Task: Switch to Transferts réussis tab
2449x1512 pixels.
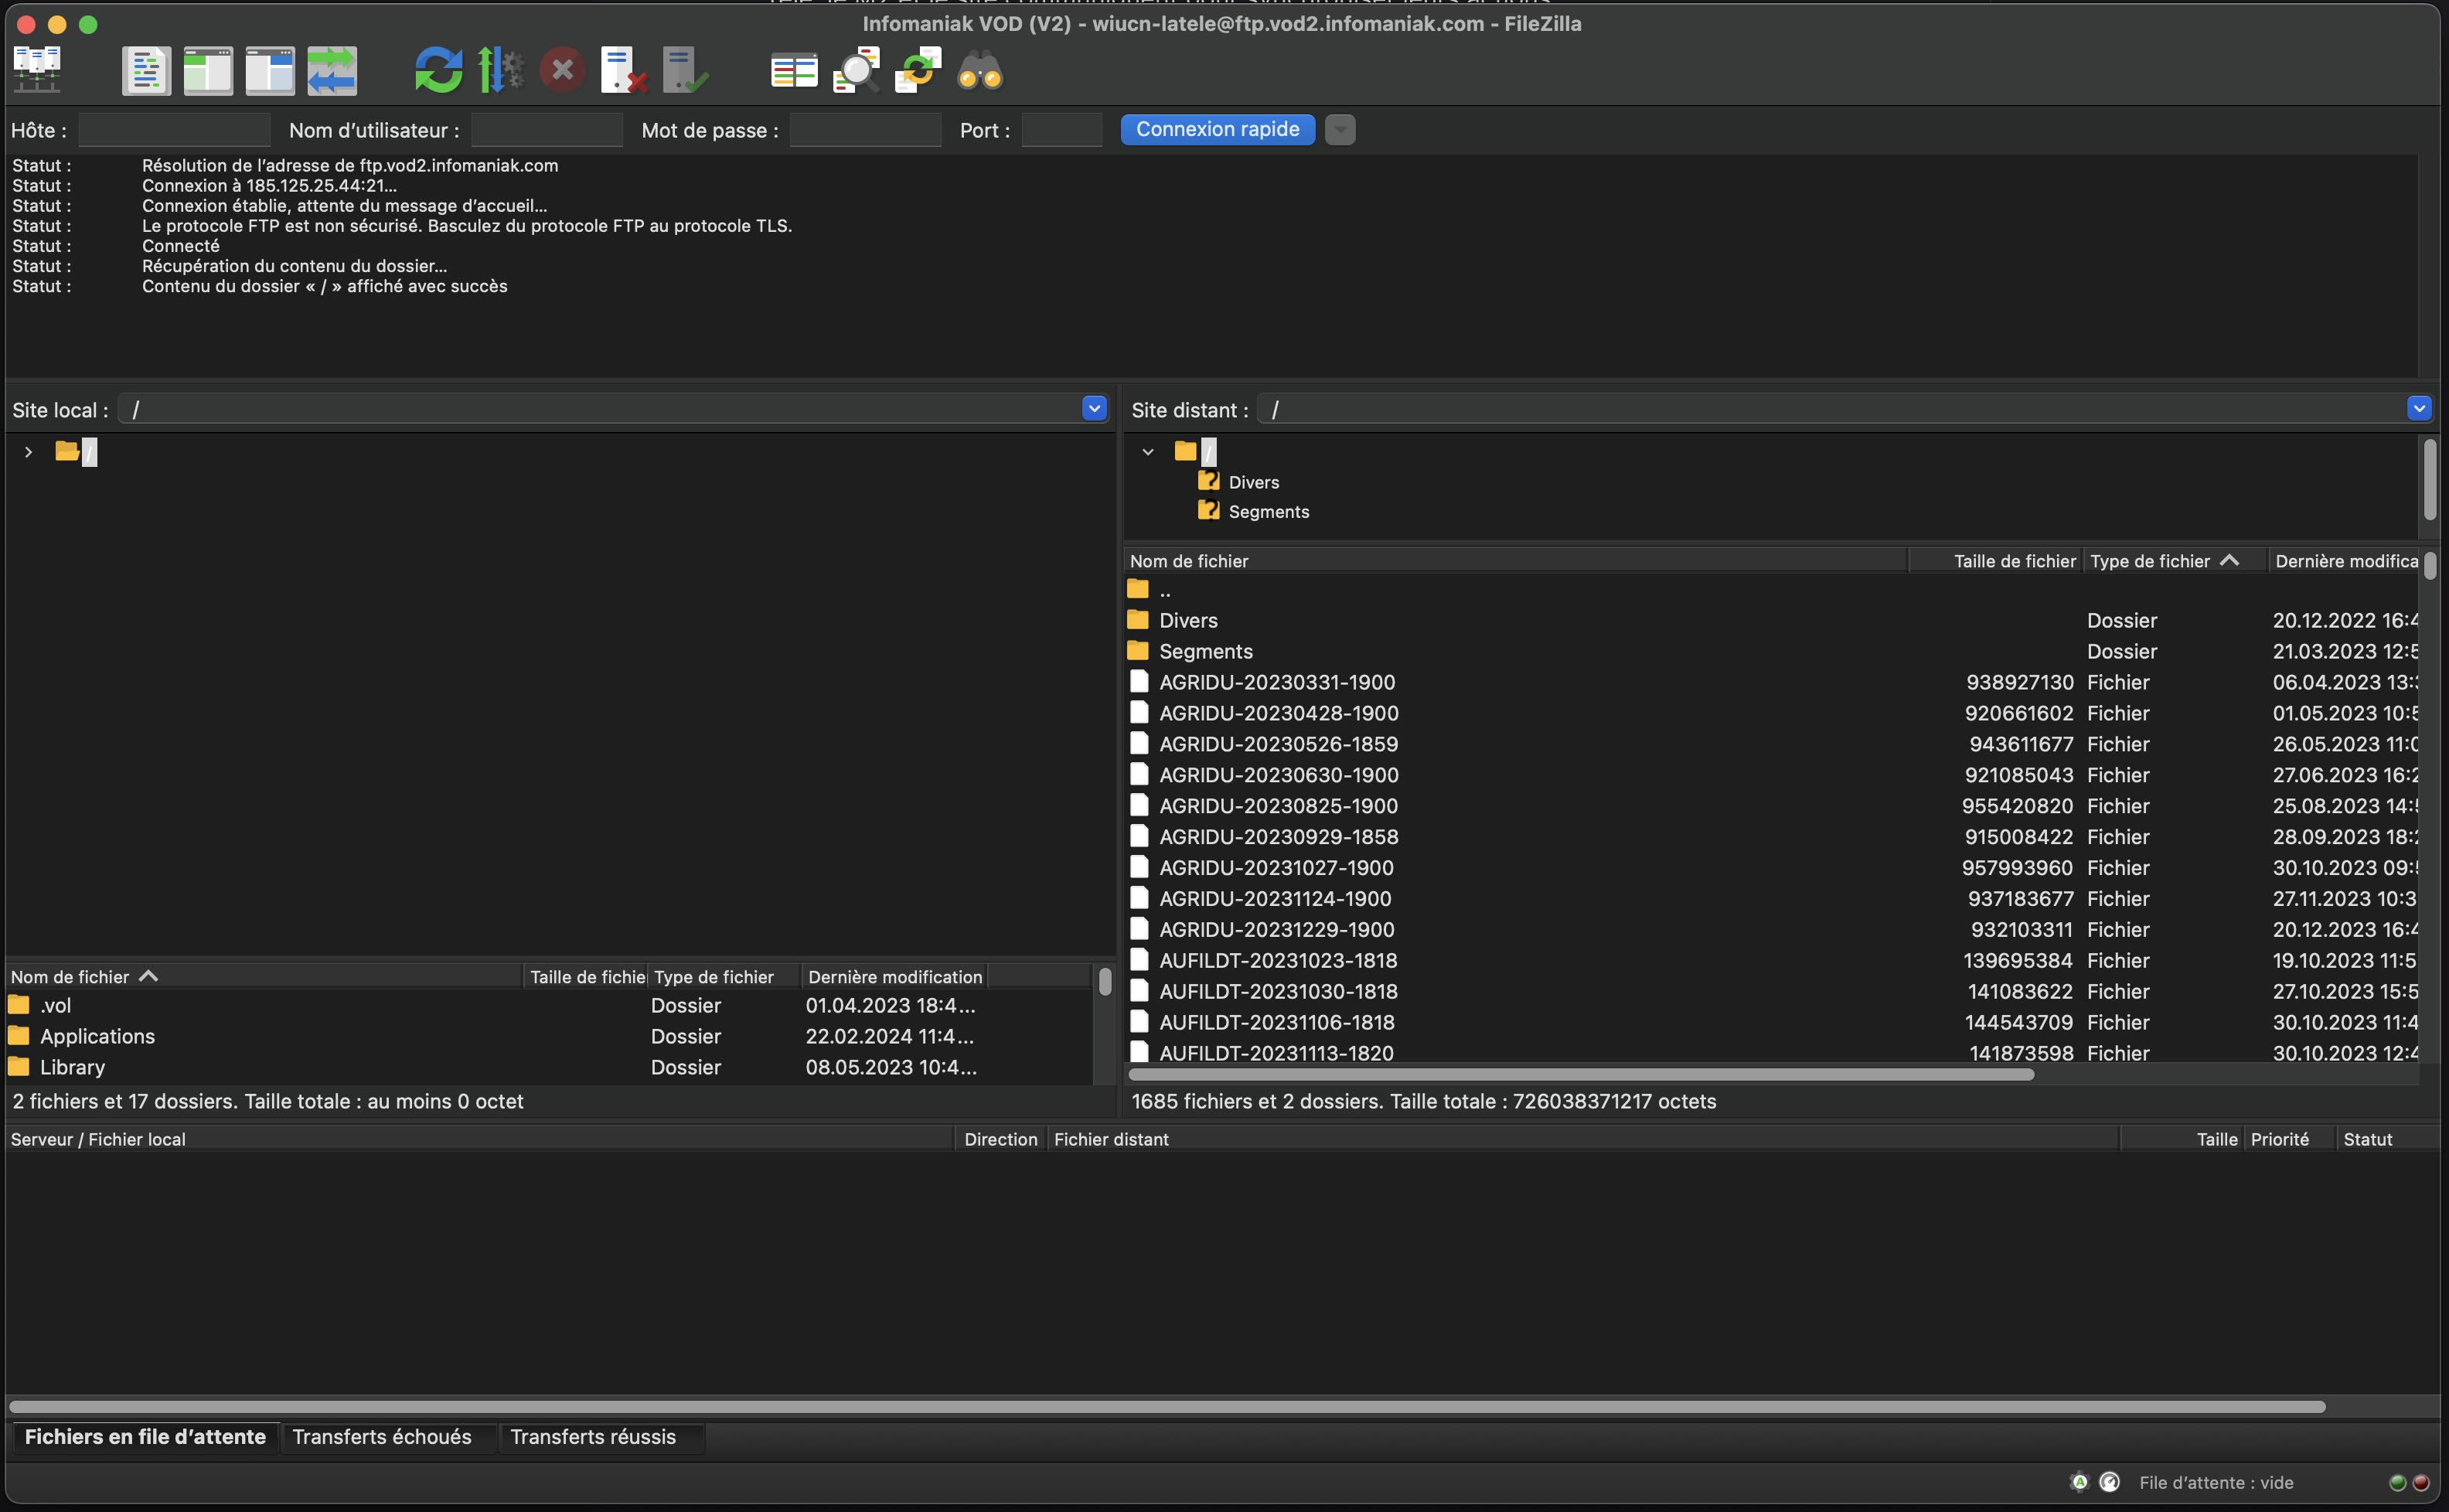Action: tap(593, 1437)
